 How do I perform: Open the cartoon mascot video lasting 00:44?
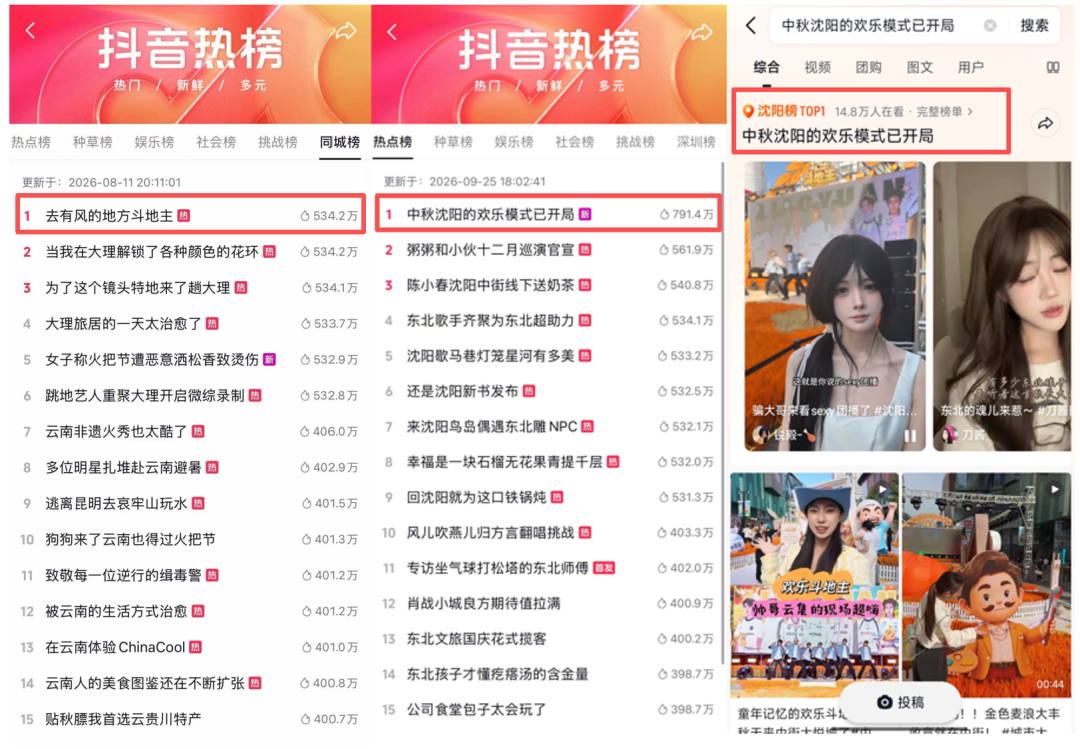[986, 584]
